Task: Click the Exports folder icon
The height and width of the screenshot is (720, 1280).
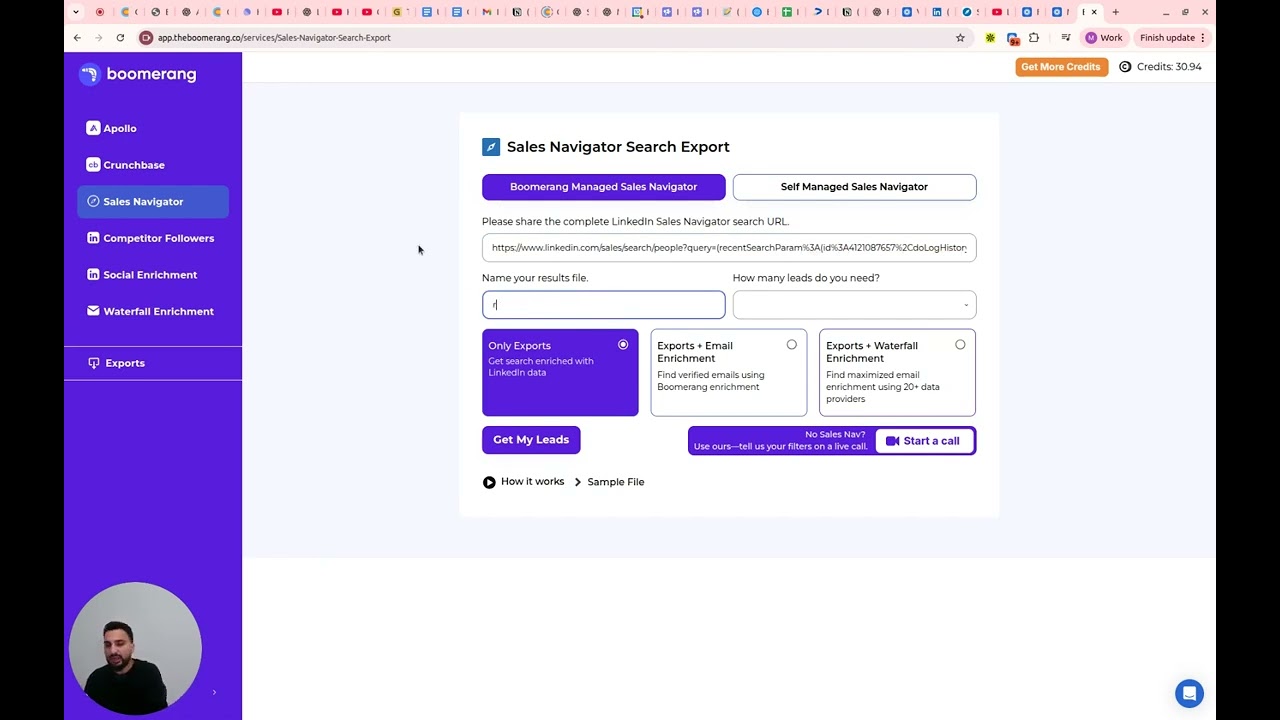Action: click(x=94, y=363)
